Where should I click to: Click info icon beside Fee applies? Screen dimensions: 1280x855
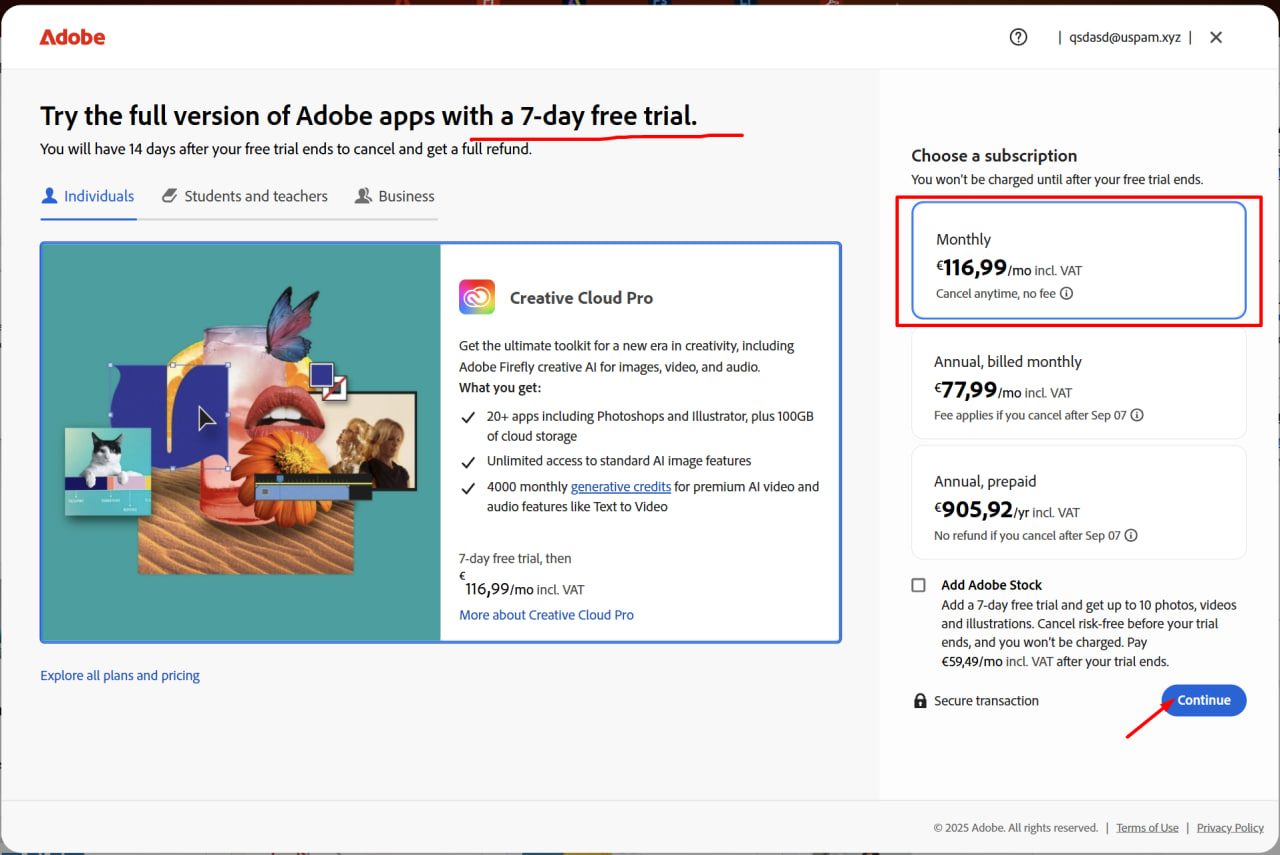(1137, 415)
